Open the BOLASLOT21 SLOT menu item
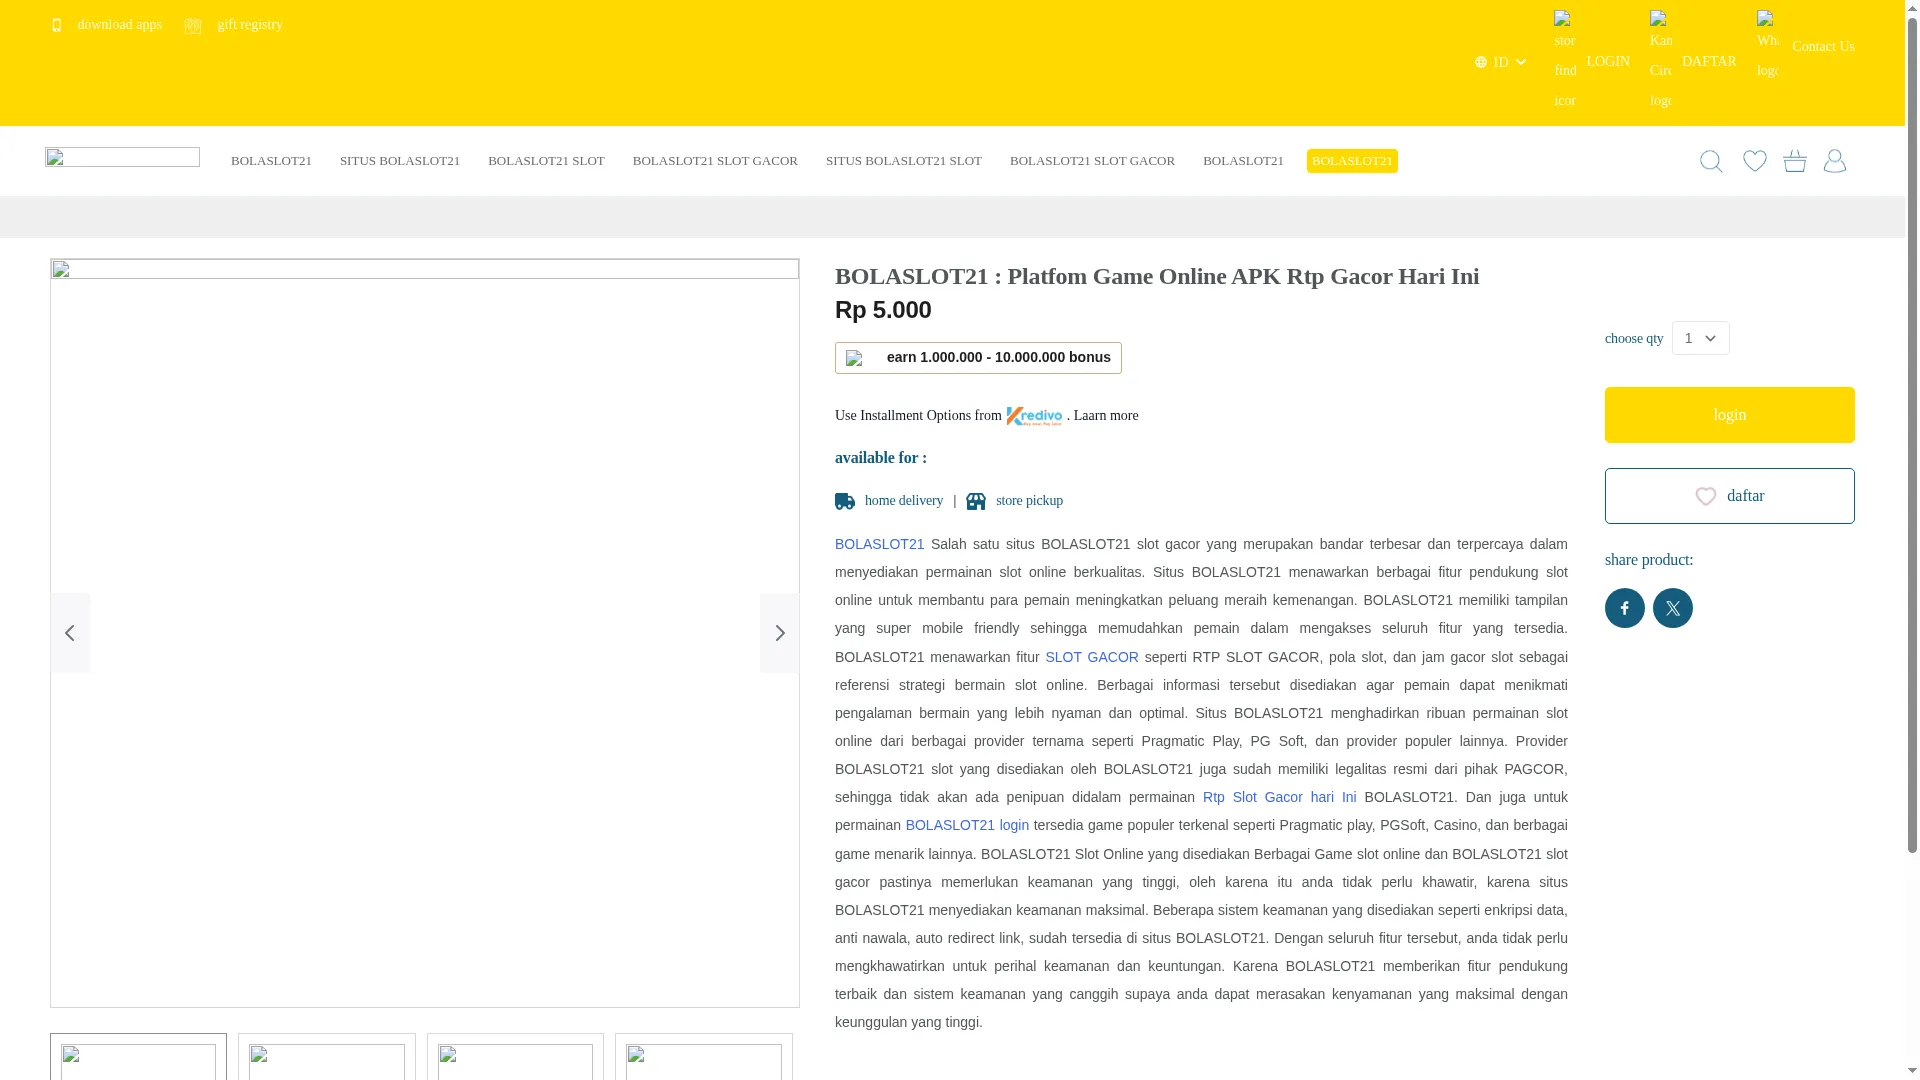This screenshot has width=1920, height=1080. pos(546,161)
